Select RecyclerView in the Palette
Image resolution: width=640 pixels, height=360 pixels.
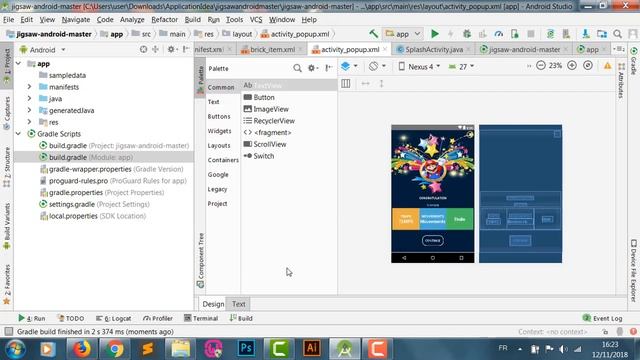pyautogui.click(x=269, y=121)
